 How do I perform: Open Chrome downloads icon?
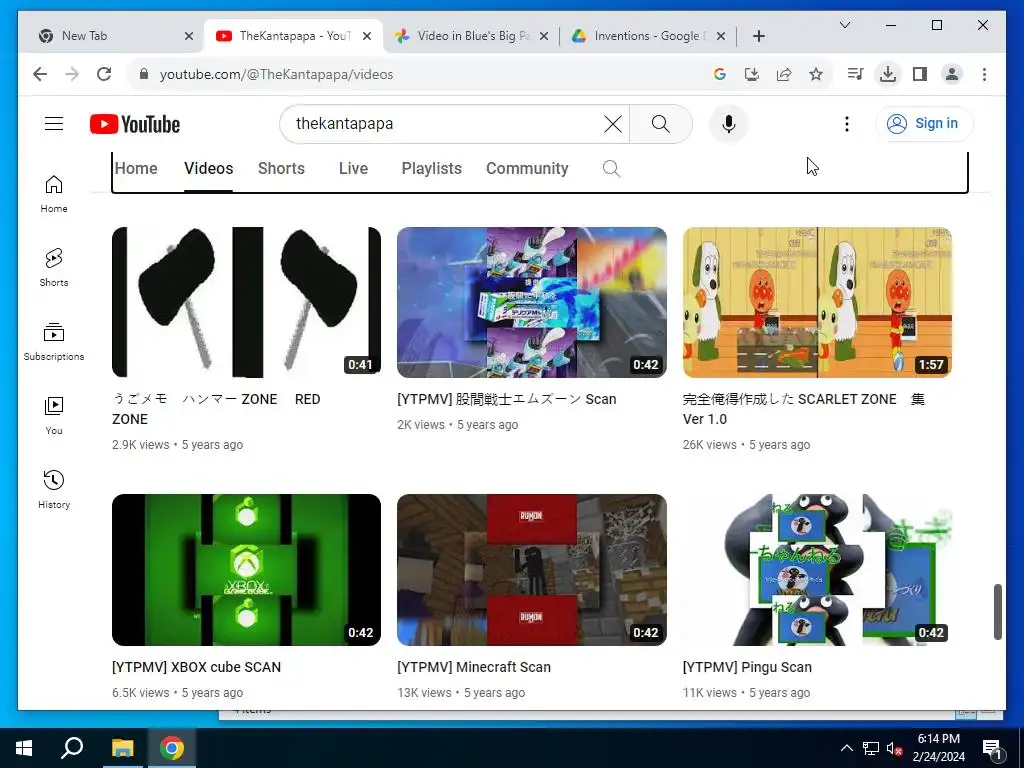point(888,74)
